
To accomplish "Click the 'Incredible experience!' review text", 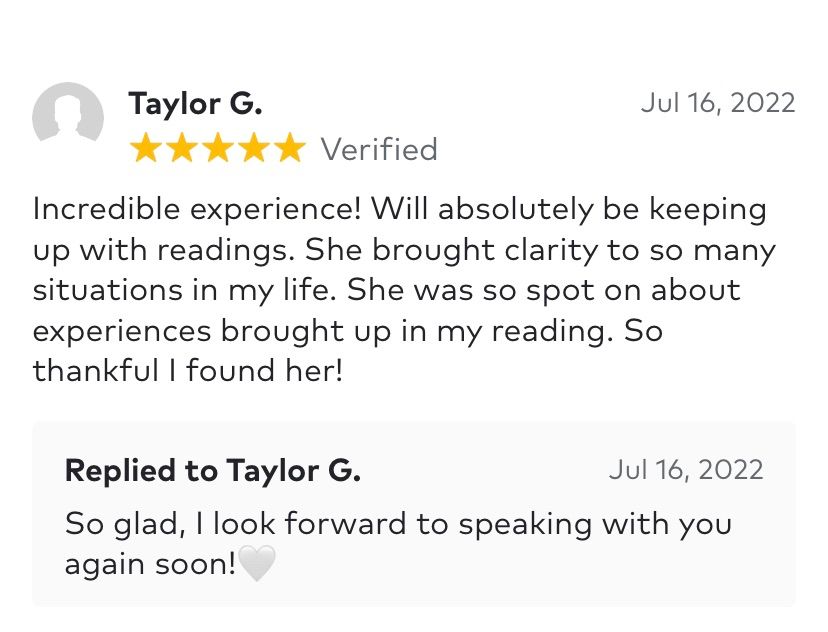I will point(197,210).
